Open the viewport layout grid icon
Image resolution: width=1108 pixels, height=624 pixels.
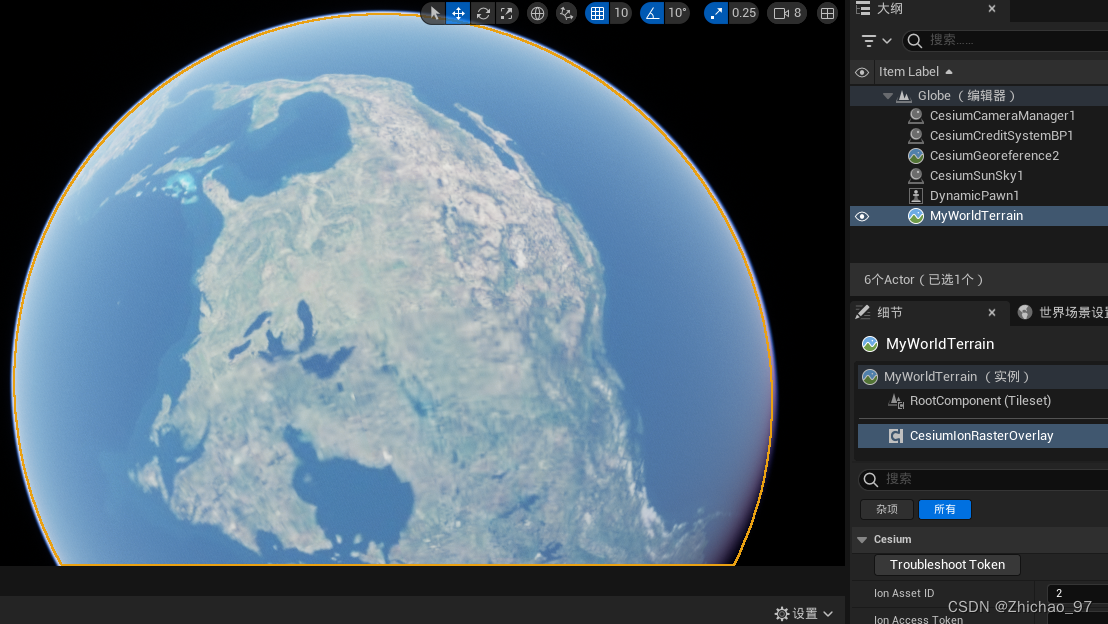pyautogui.click(x=827, y=13)
